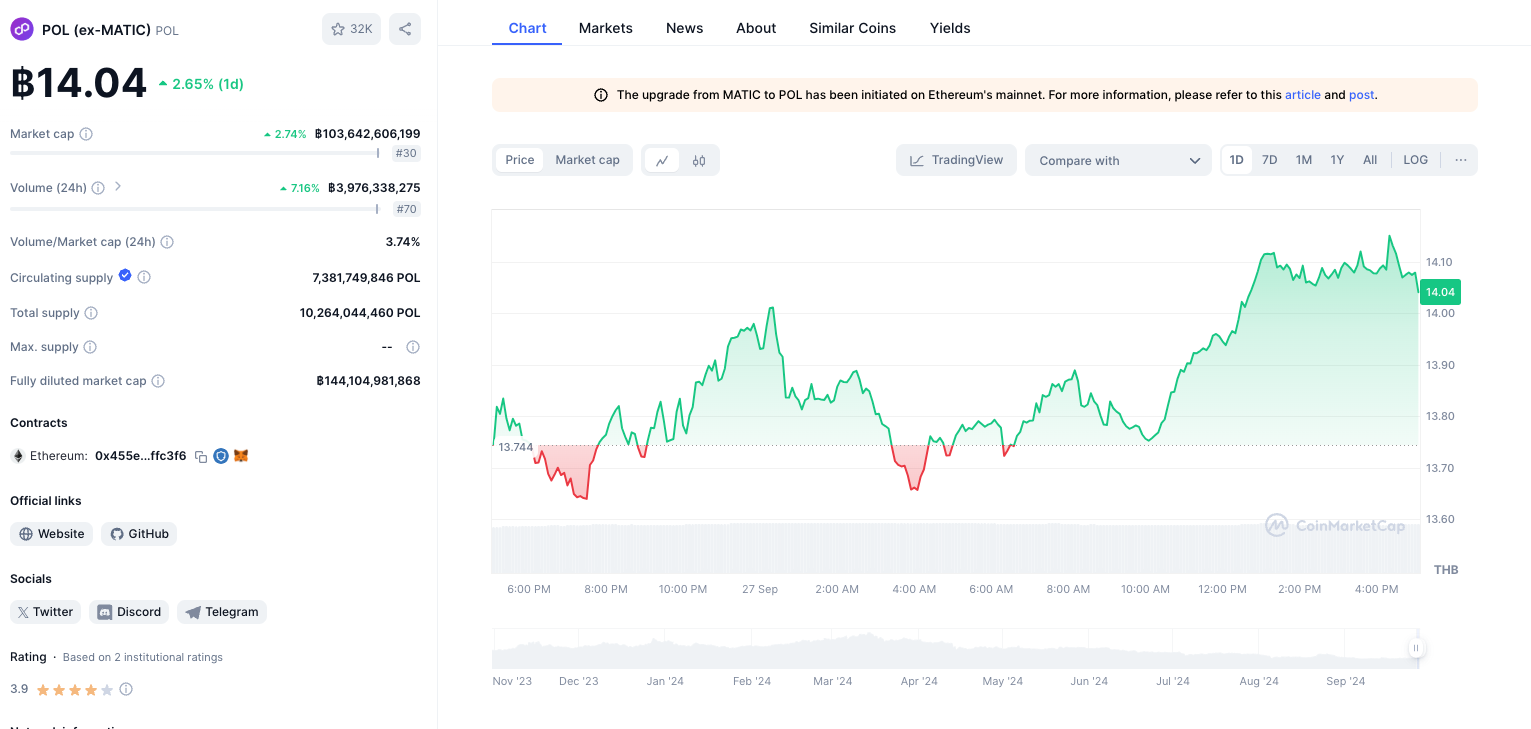
Task: Click the timeline range slider handle
Action: pyautogui.click(x=1415, y=648)
